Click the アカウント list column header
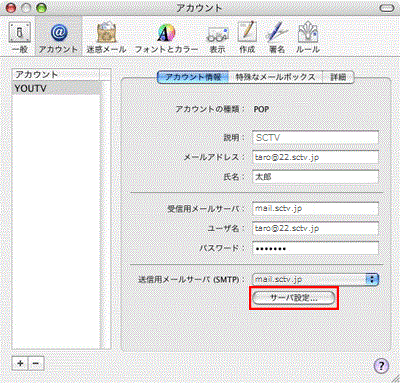 click(x=56, y=75)
